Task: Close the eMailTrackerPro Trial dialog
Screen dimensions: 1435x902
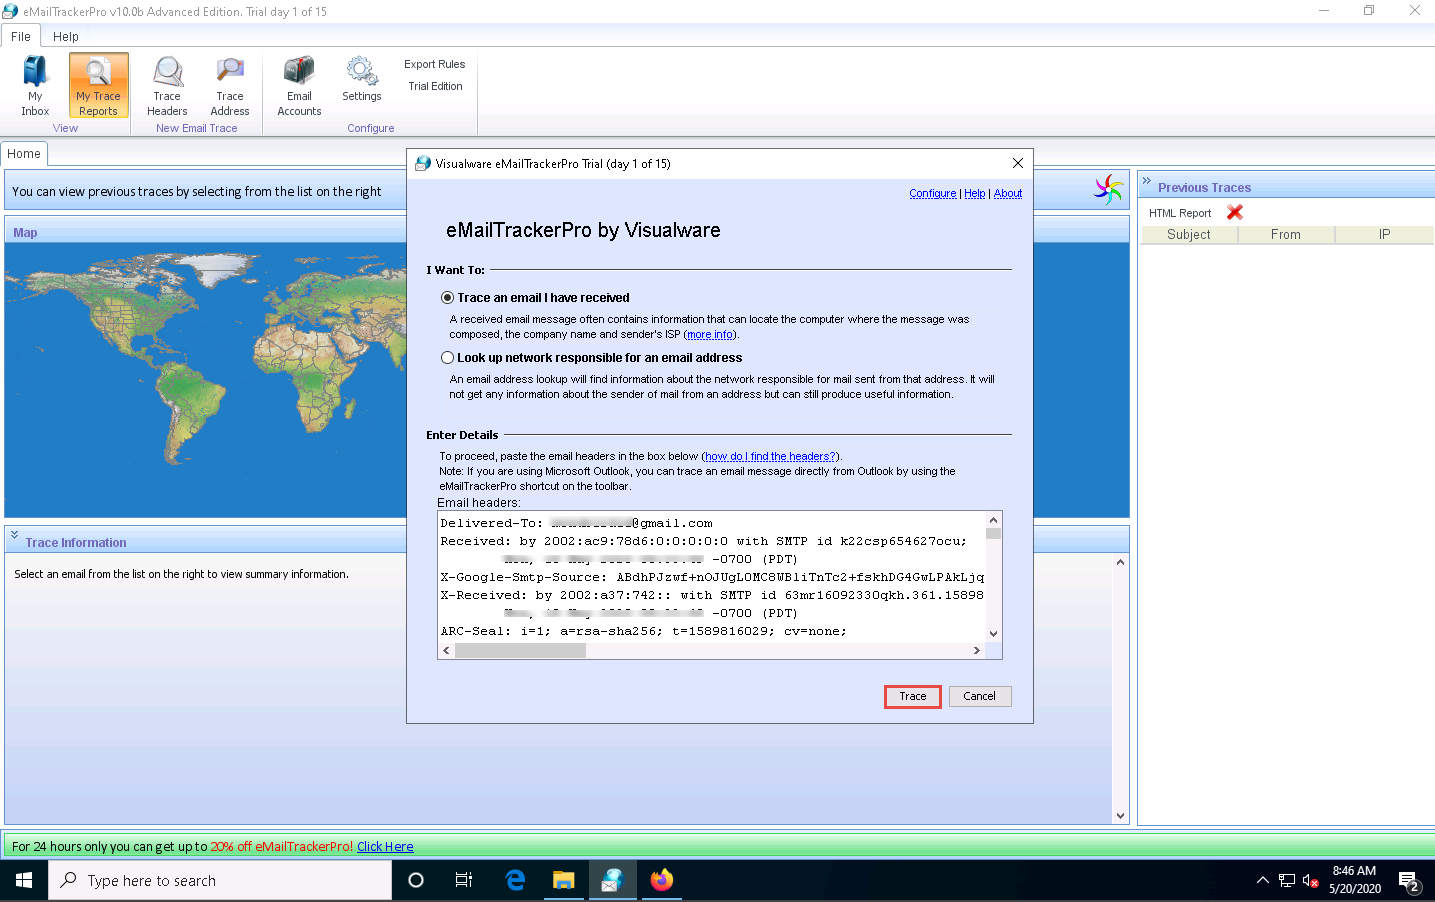Action: (1017, 163)
